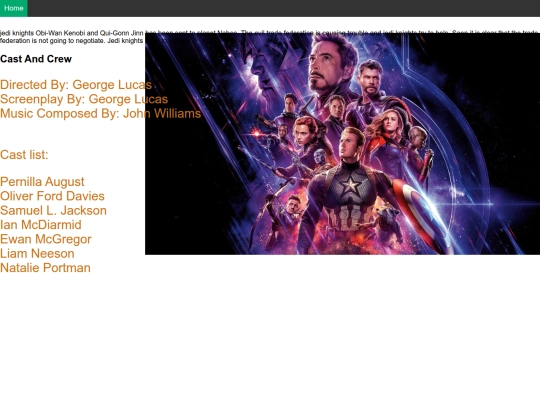Select cast member Ewan McGregor
Viewport: 540px width, 405px height.
[46, 239]
